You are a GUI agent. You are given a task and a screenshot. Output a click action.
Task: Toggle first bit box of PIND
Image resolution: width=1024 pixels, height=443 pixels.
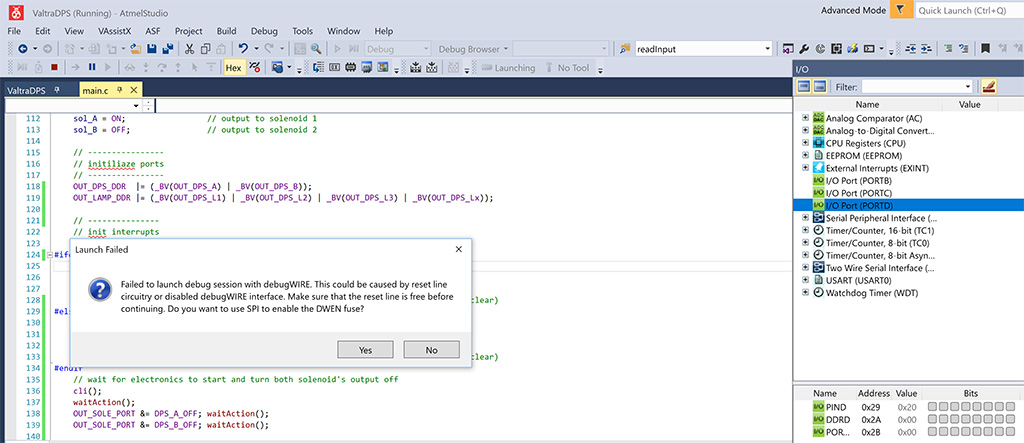point(933,406)
